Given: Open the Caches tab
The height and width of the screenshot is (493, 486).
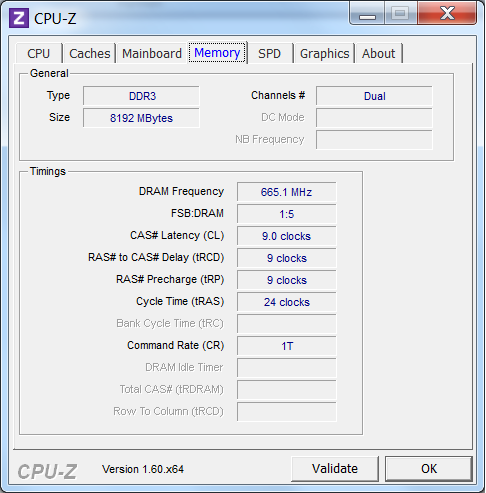Looking at the screenshot, I should click(x=89, y=53).
